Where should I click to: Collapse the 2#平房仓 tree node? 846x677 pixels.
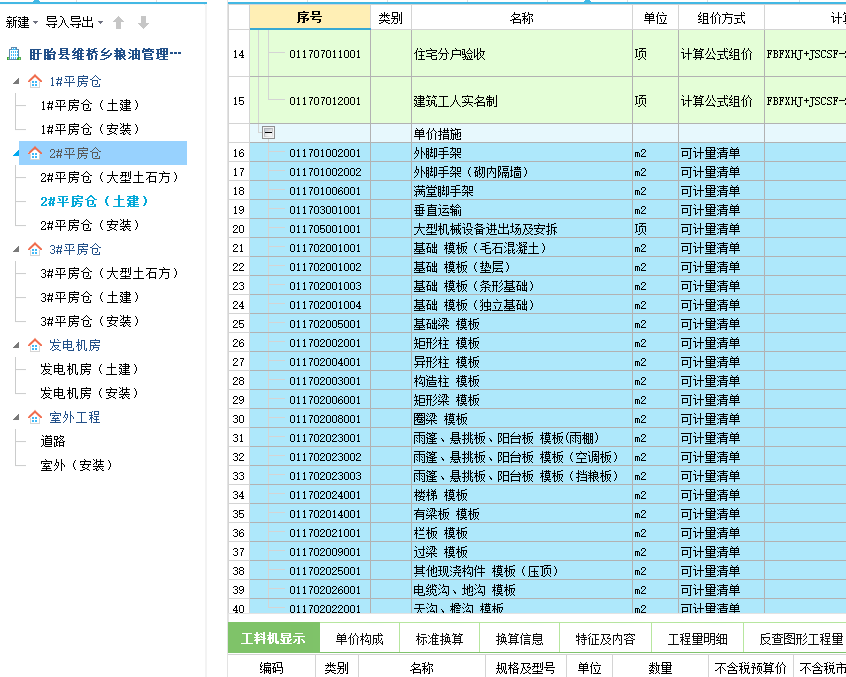coord(16,154)
